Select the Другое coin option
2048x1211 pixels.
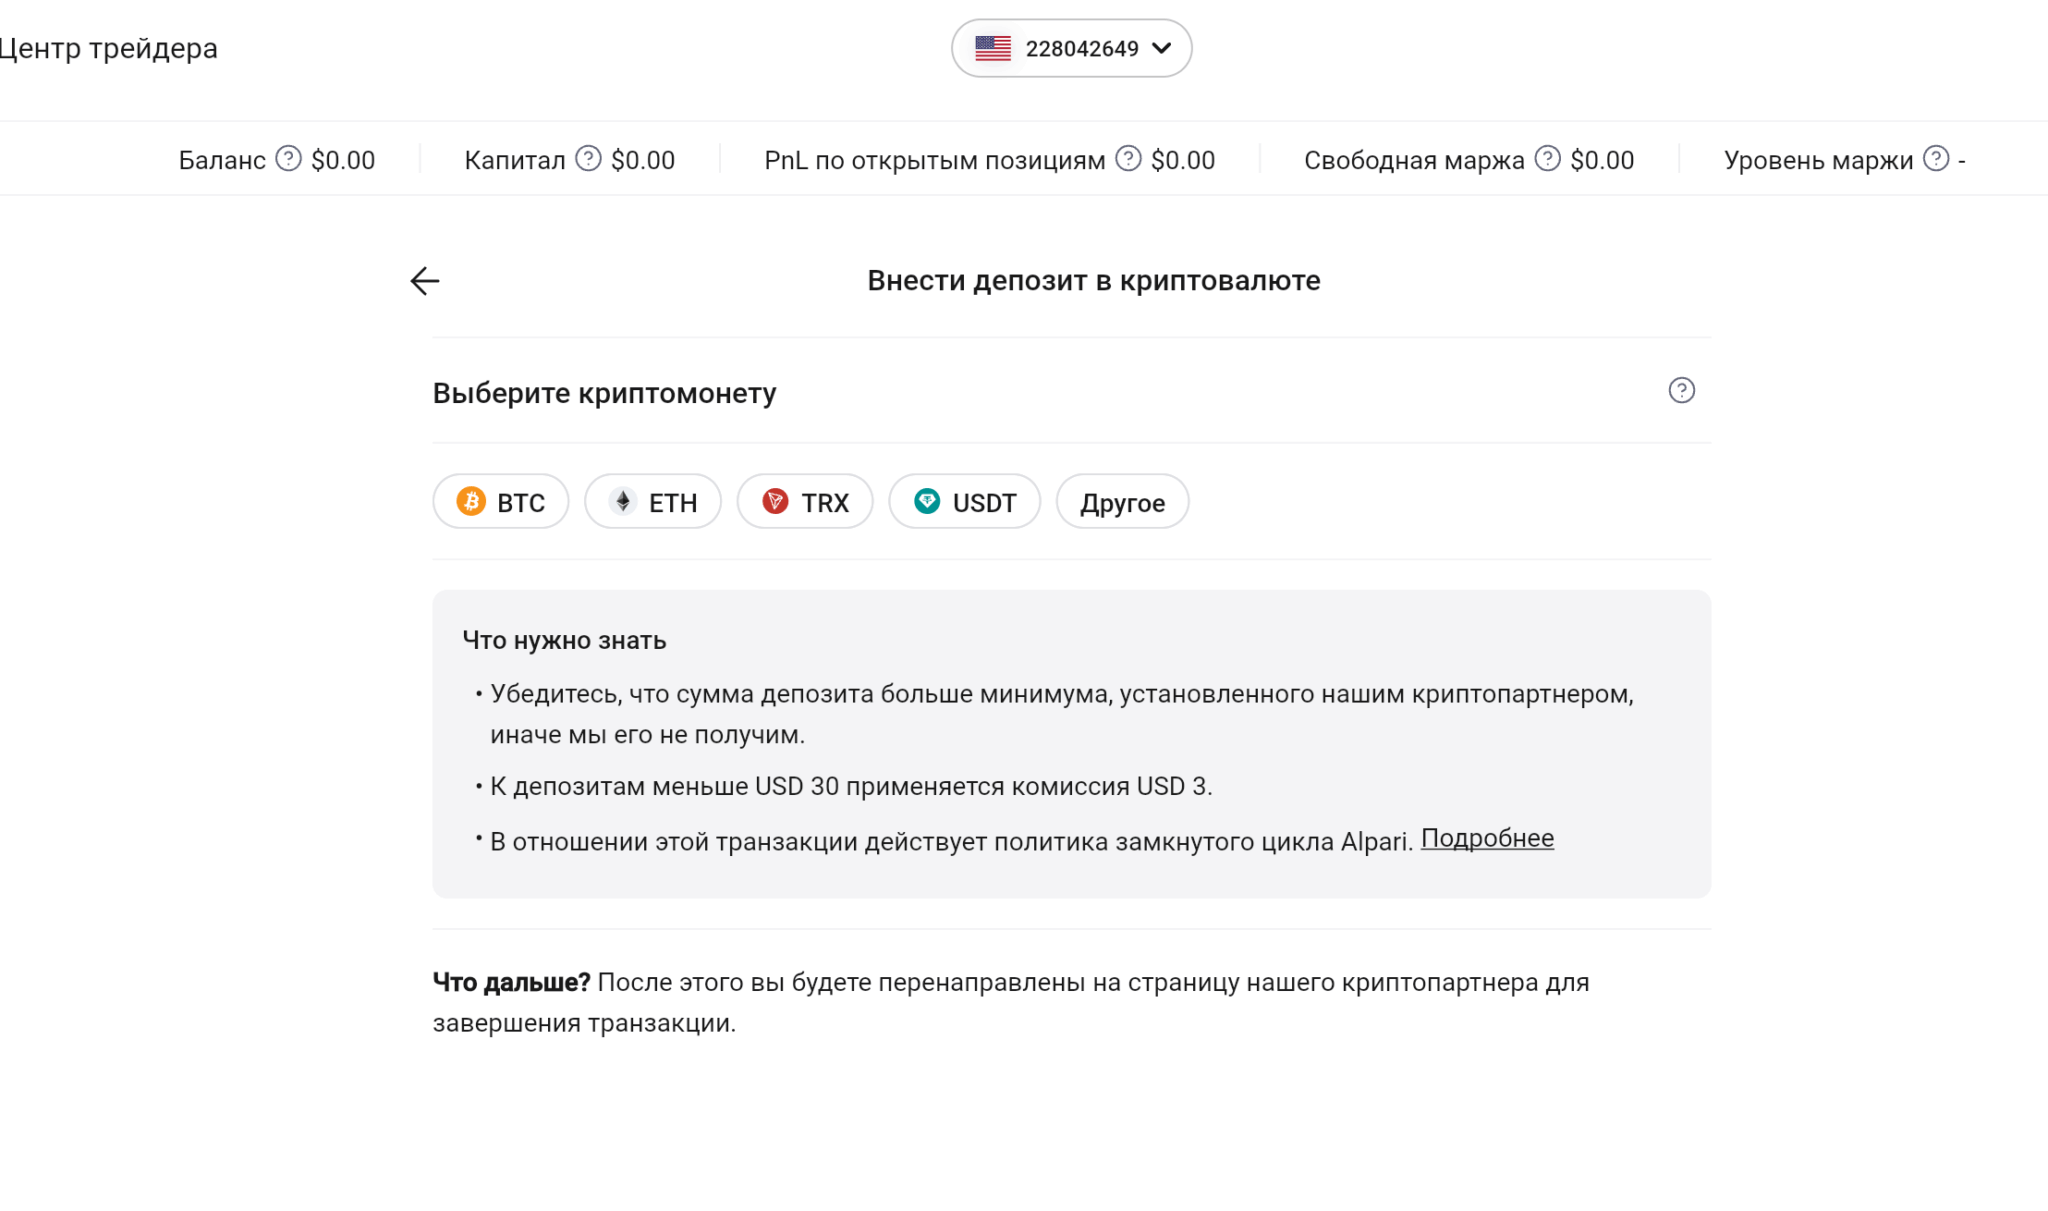coord(1122,502)
